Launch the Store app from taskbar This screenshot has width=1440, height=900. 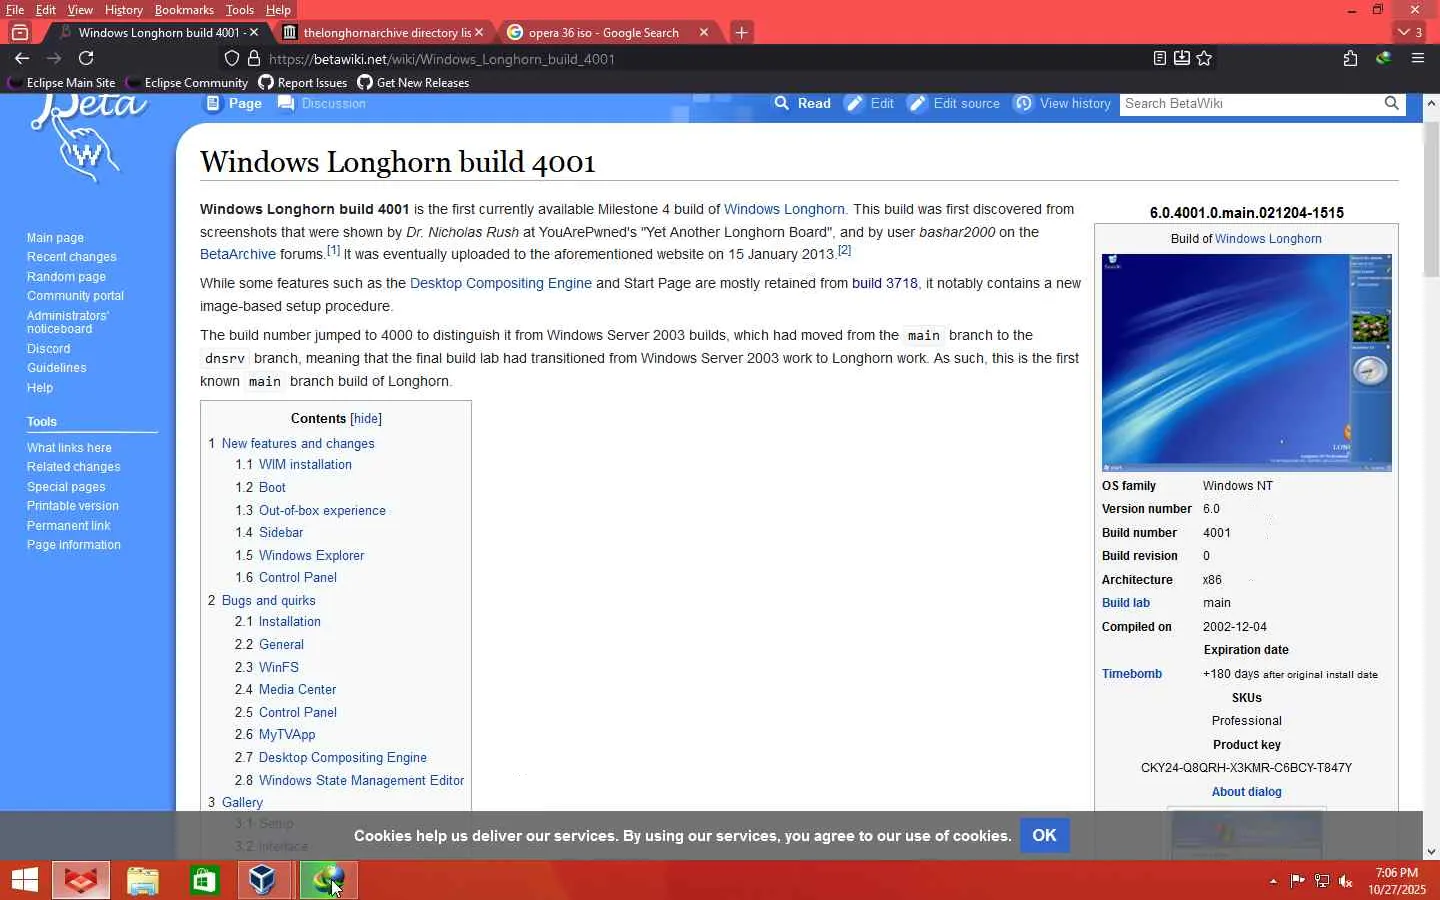205,880
